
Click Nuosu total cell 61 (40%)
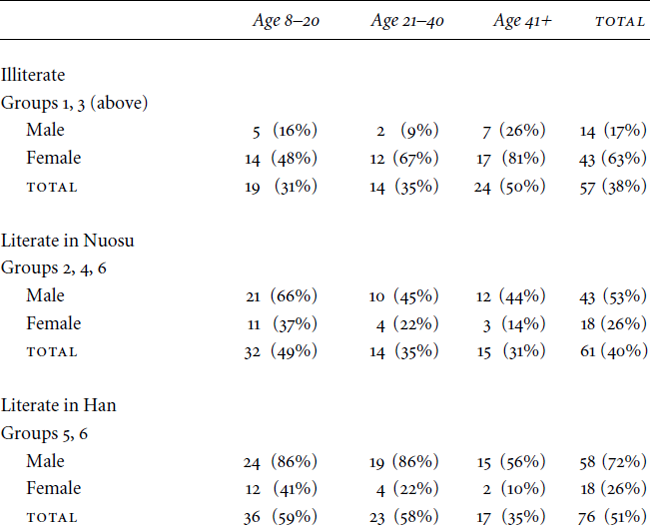pyautogui.click(x=614, y=352)
